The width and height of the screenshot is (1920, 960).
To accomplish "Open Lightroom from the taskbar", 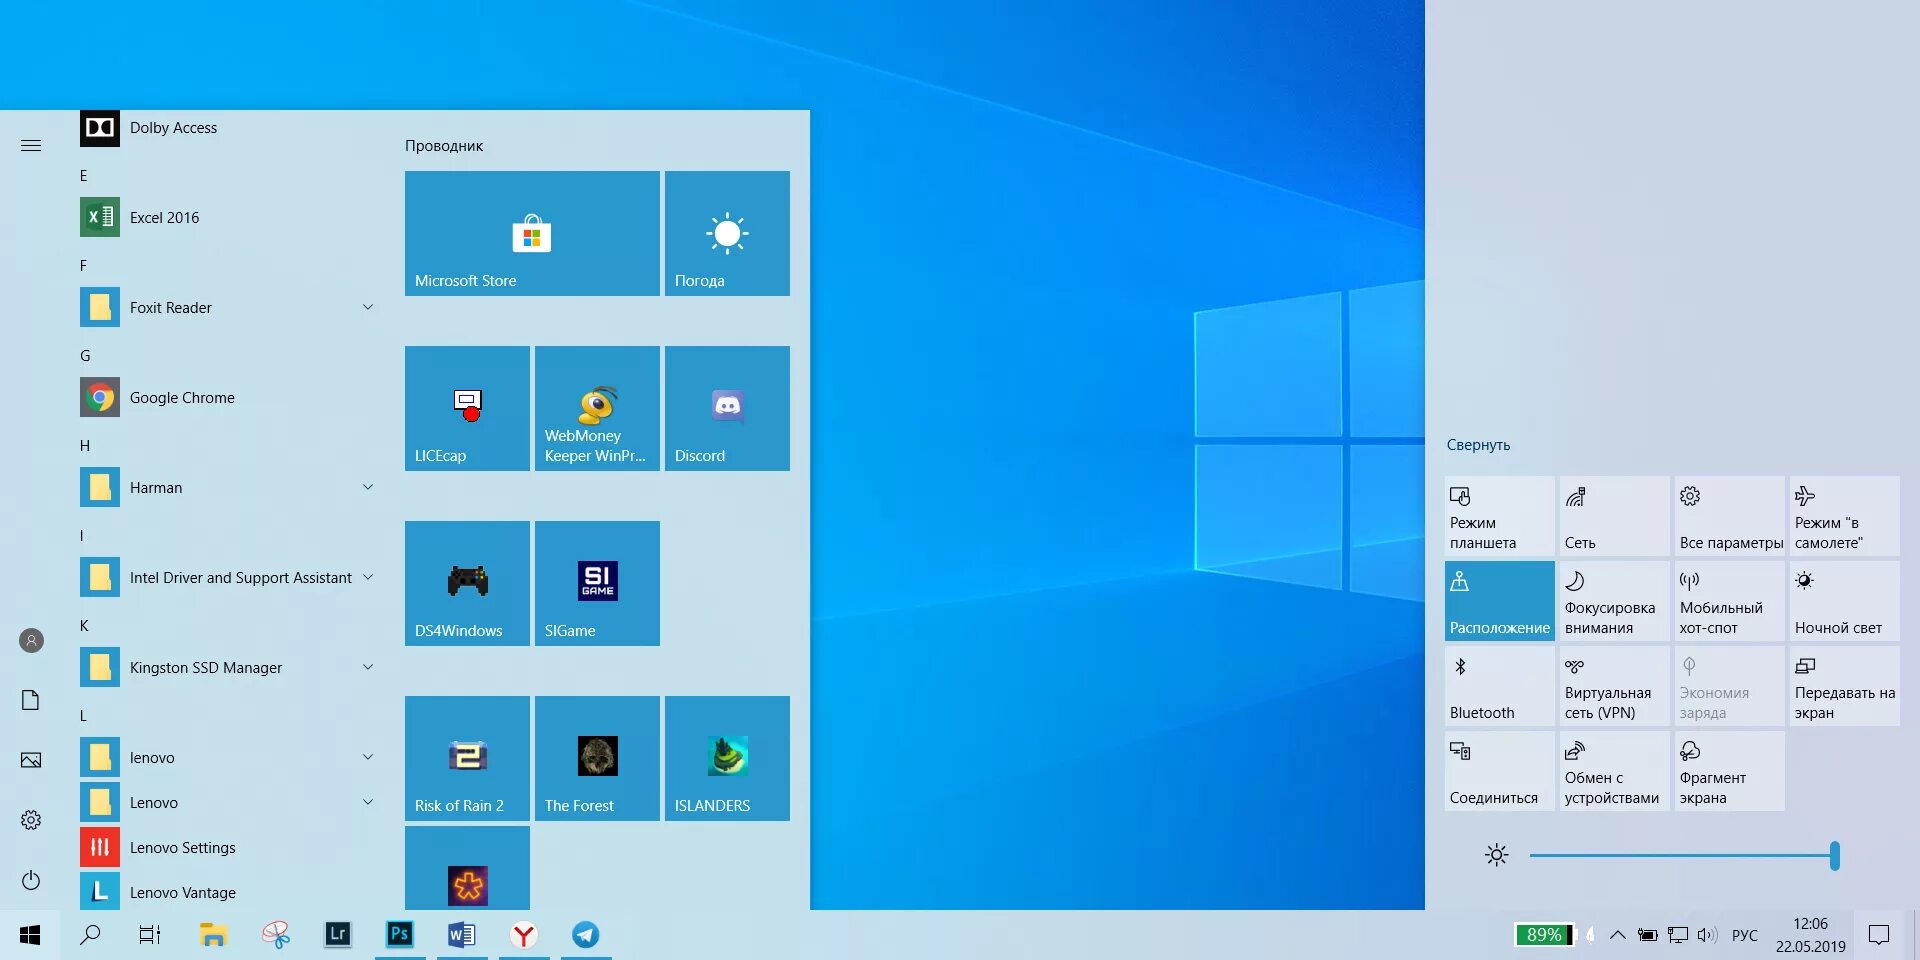I will 338,934.
